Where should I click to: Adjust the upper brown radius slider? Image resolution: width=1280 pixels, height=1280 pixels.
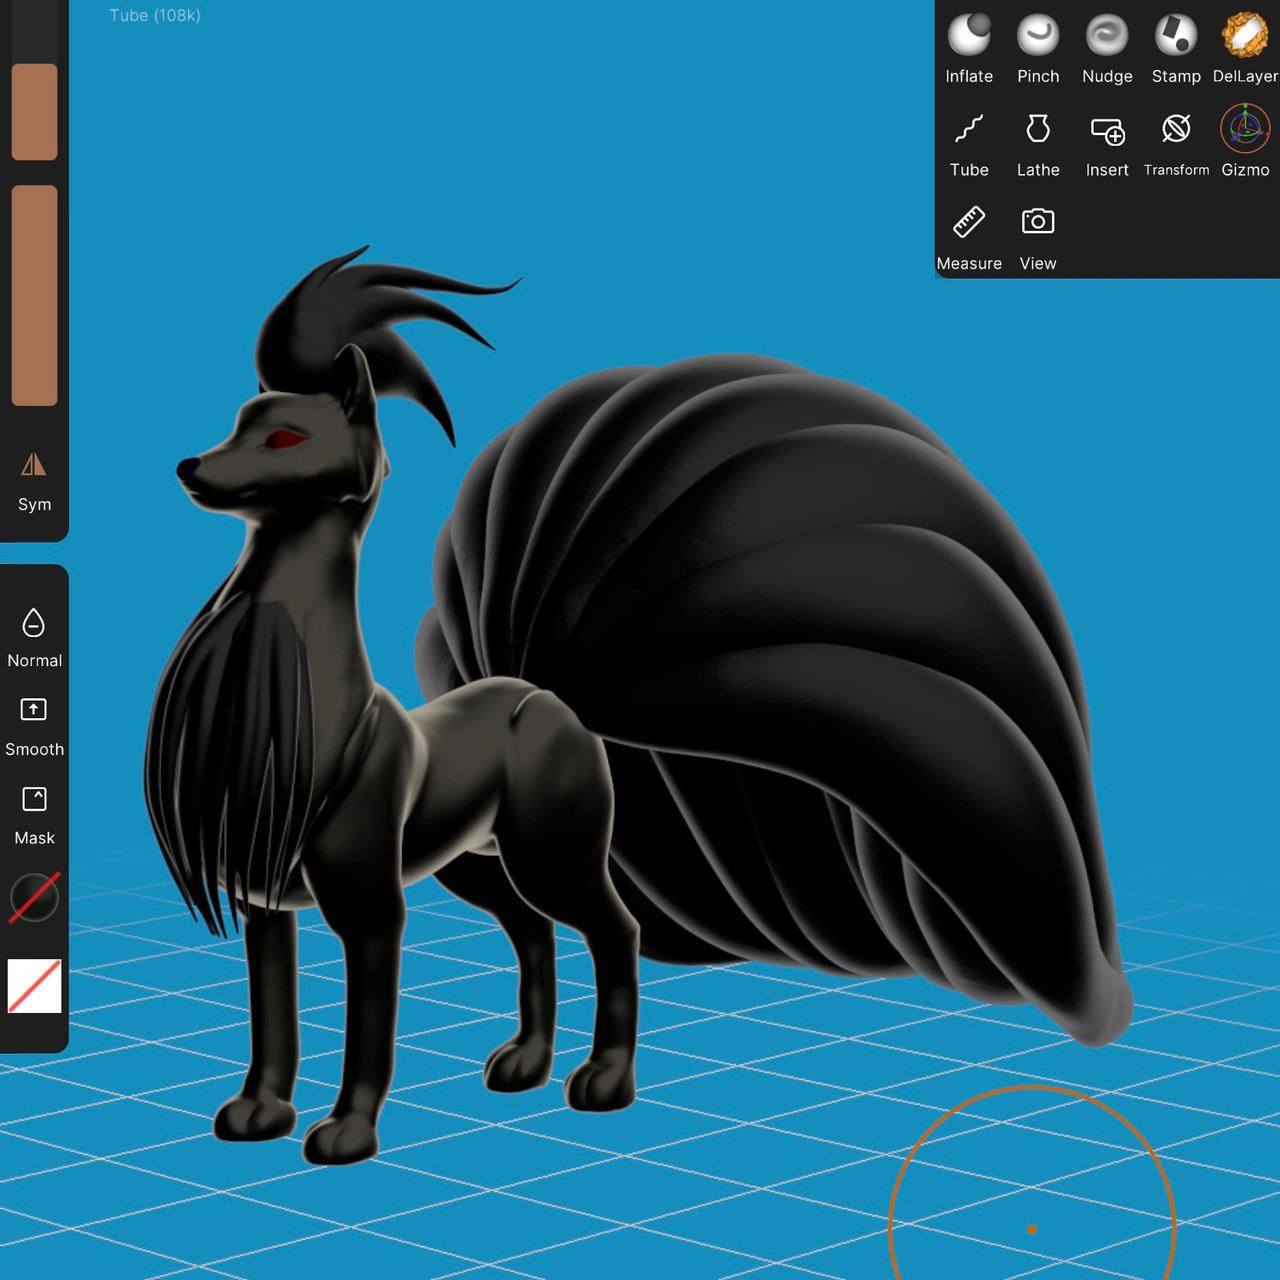pos(34,112)
